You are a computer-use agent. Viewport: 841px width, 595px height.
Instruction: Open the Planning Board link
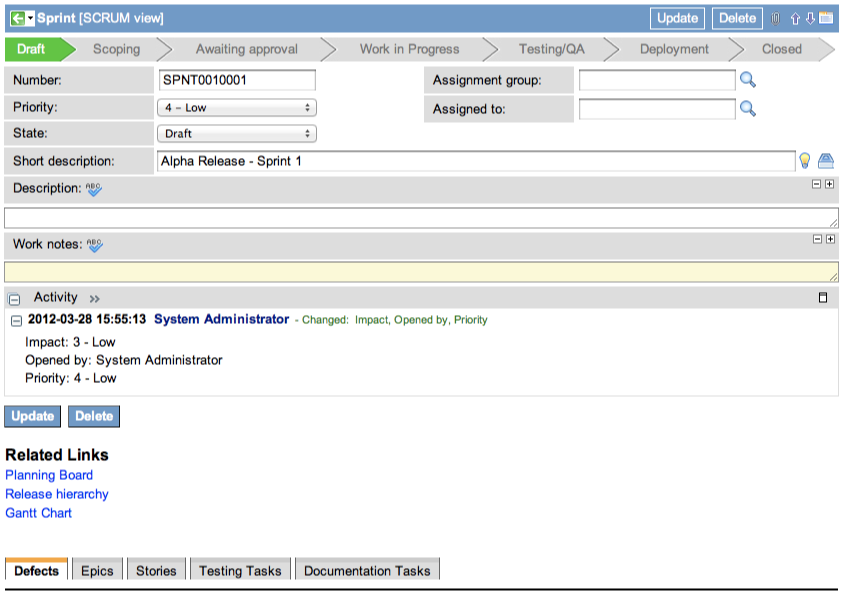coord(49,475)
